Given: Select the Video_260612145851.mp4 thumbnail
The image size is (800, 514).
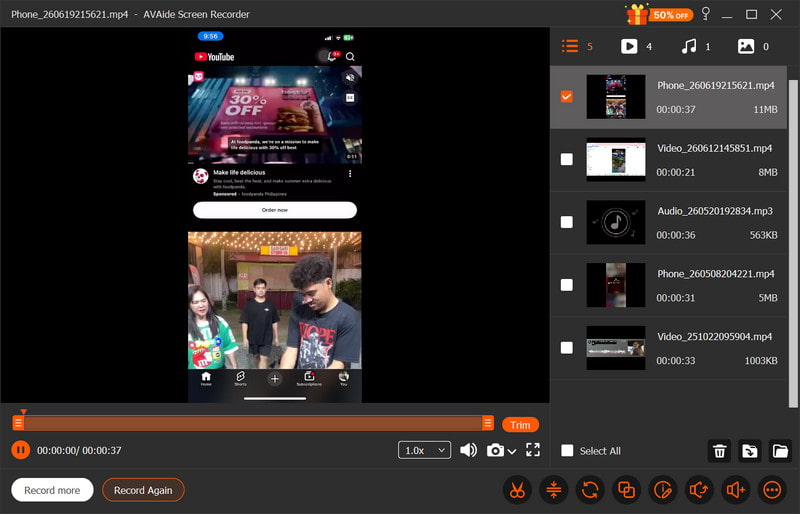Looking at the screenshot, I should click(616, 159).
